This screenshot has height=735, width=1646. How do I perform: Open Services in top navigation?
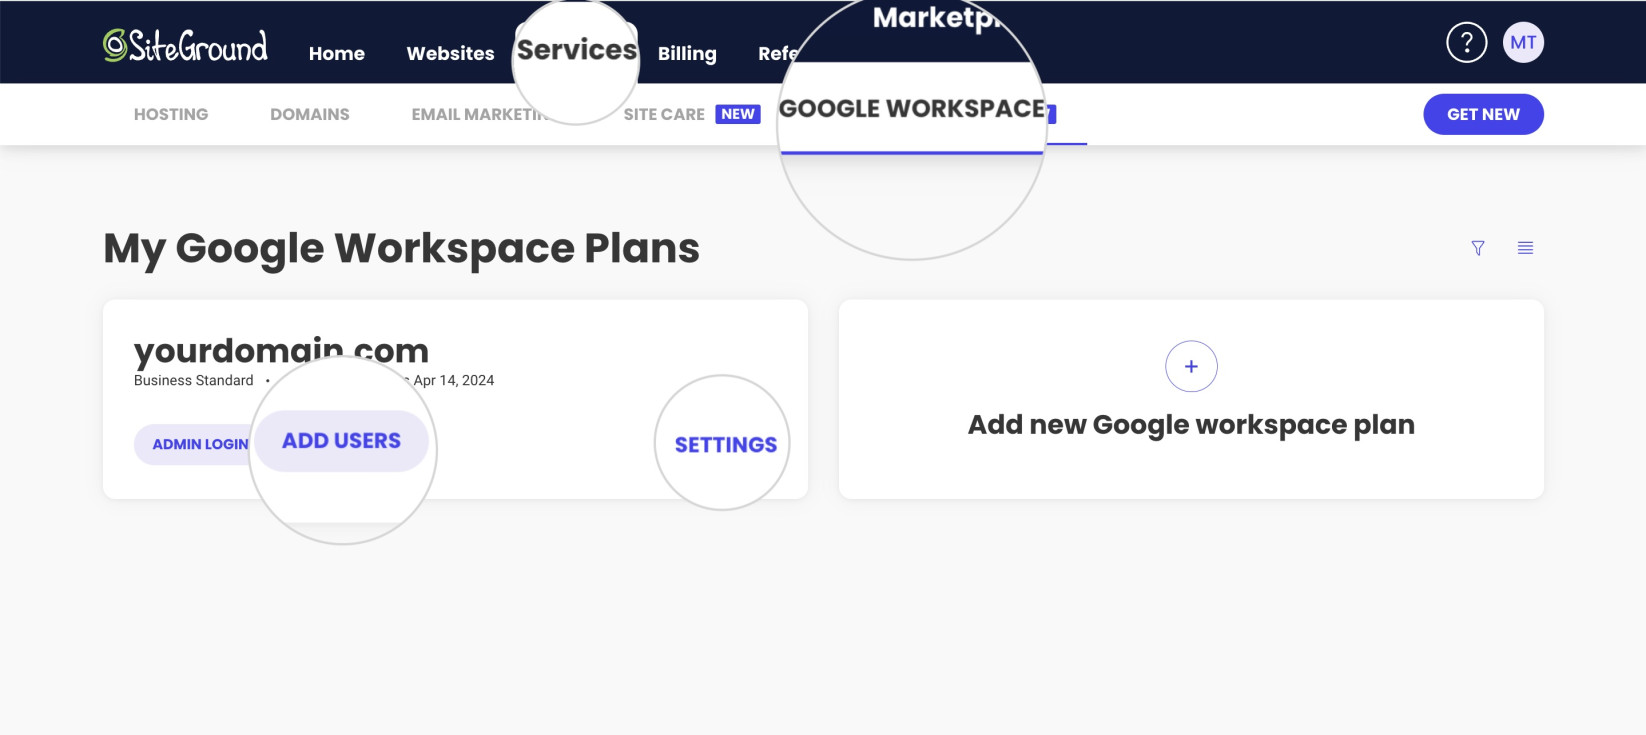pos(577,50)
